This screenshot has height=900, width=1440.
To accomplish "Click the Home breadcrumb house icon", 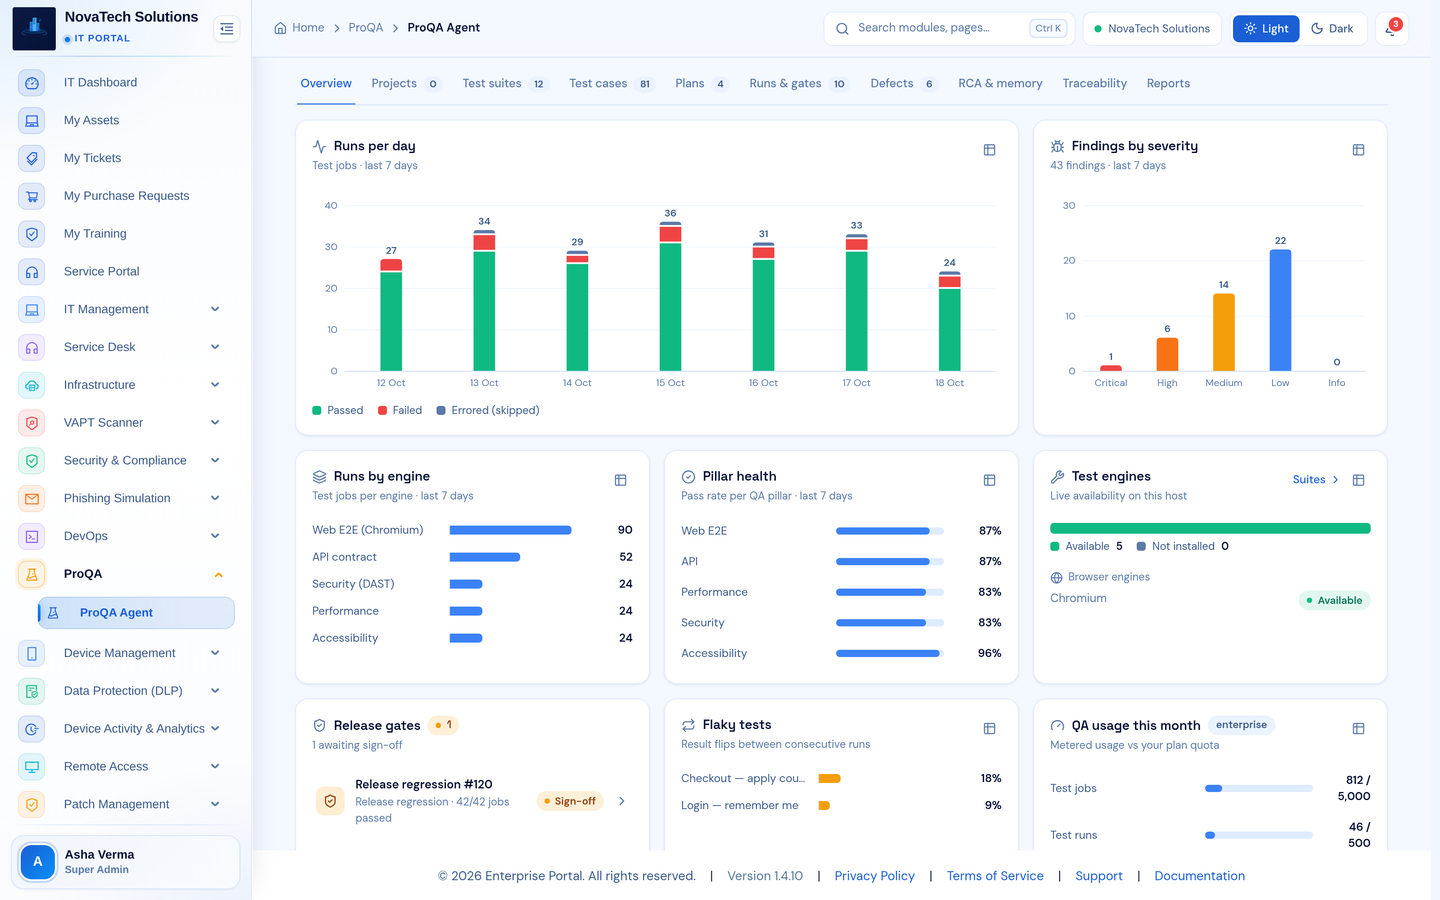I will (280, 28).
